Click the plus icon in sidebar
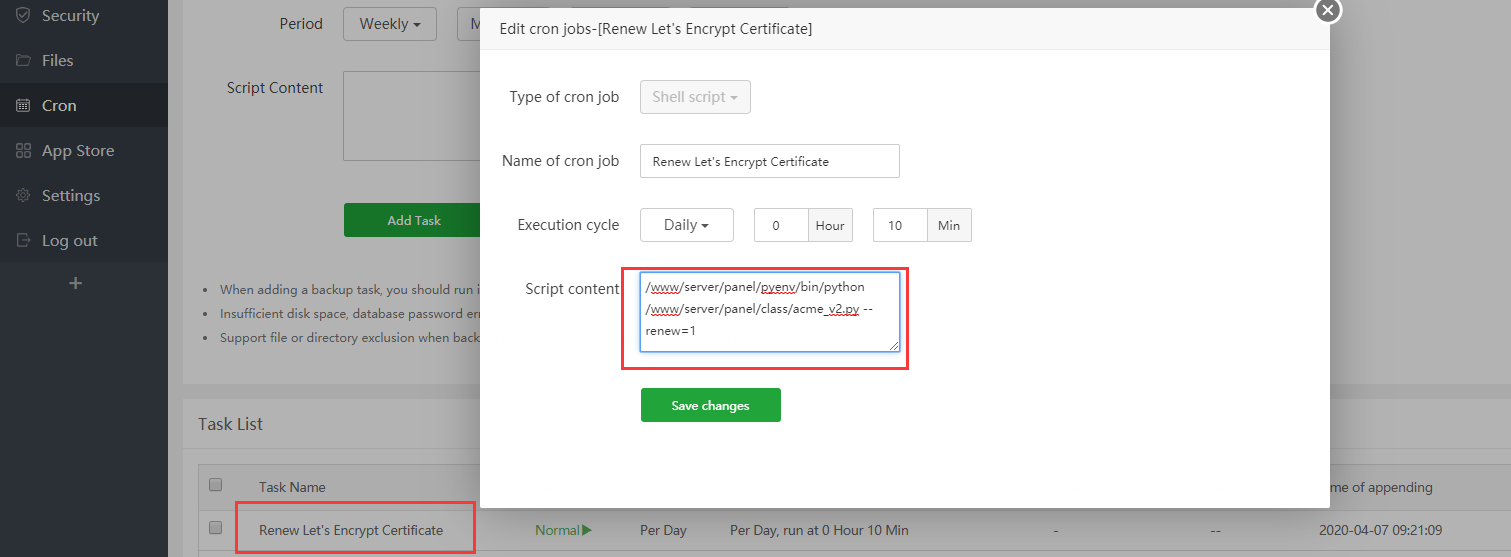 click(x=75, y=284)
